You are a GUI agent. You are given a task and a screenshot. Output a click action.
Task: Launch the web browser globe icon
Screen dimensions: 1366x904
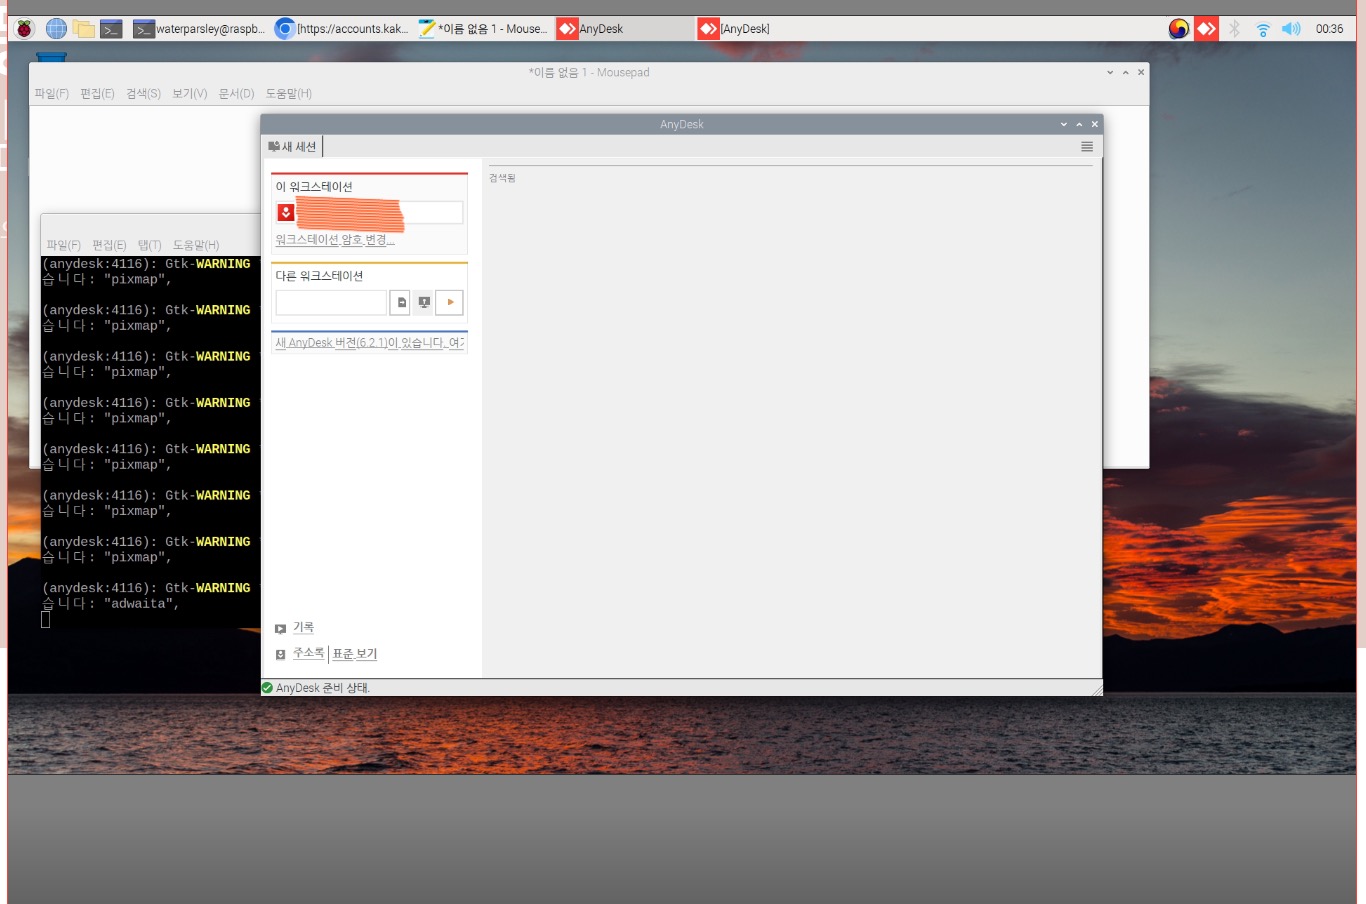(x=57, y=29)
